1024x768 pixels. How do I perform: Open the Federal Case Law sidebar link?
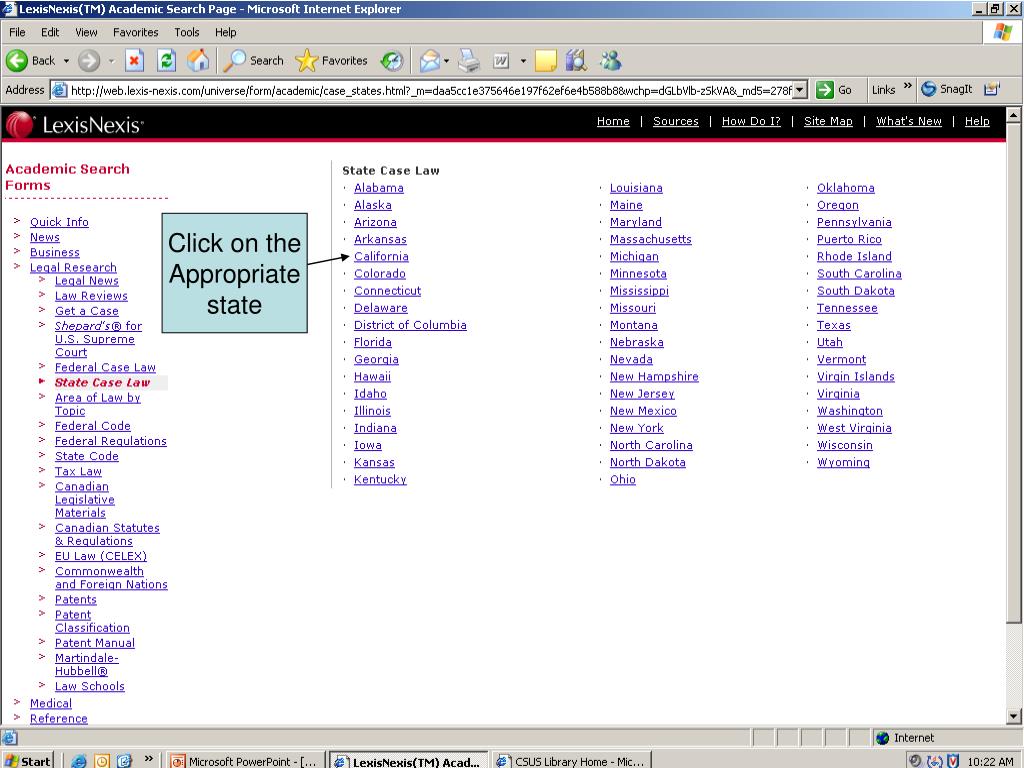(x=105, y=368)
